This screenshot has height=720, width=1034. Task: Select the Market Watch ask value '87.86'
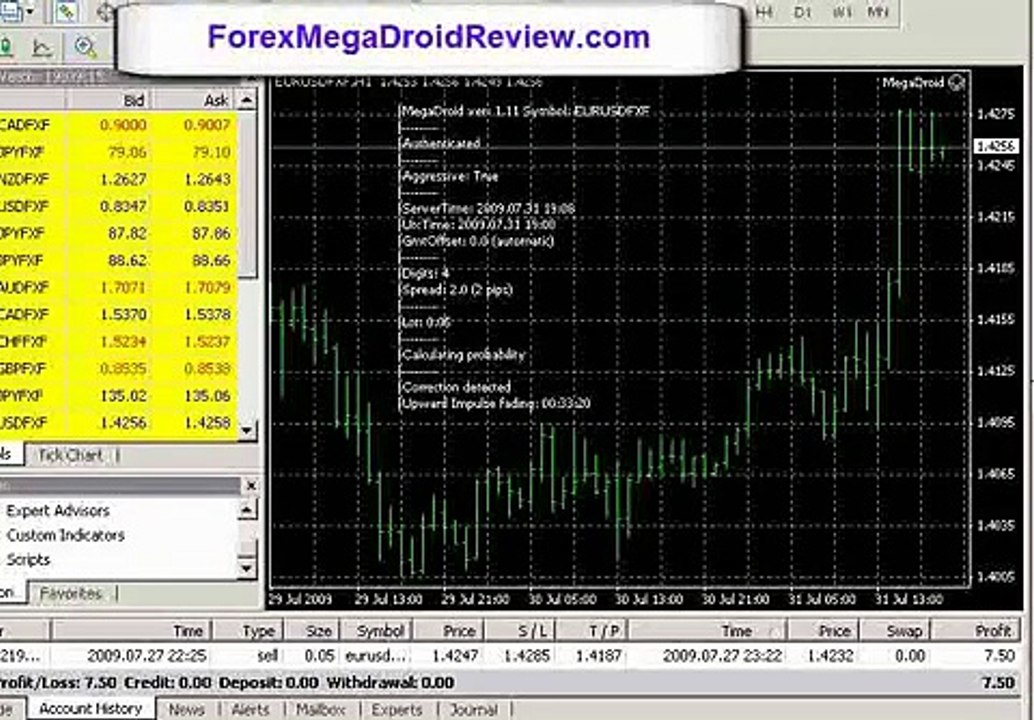pos(211,233)
